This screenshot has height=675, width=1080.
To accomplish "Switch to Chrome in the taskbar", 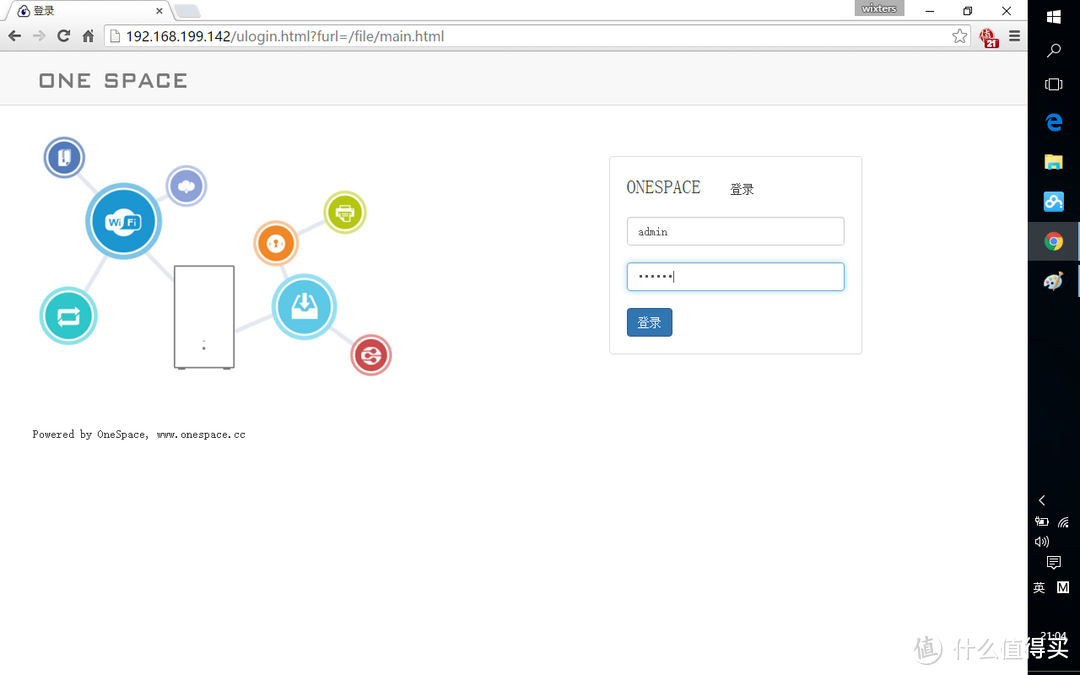I will click(x=1053, y=241).
